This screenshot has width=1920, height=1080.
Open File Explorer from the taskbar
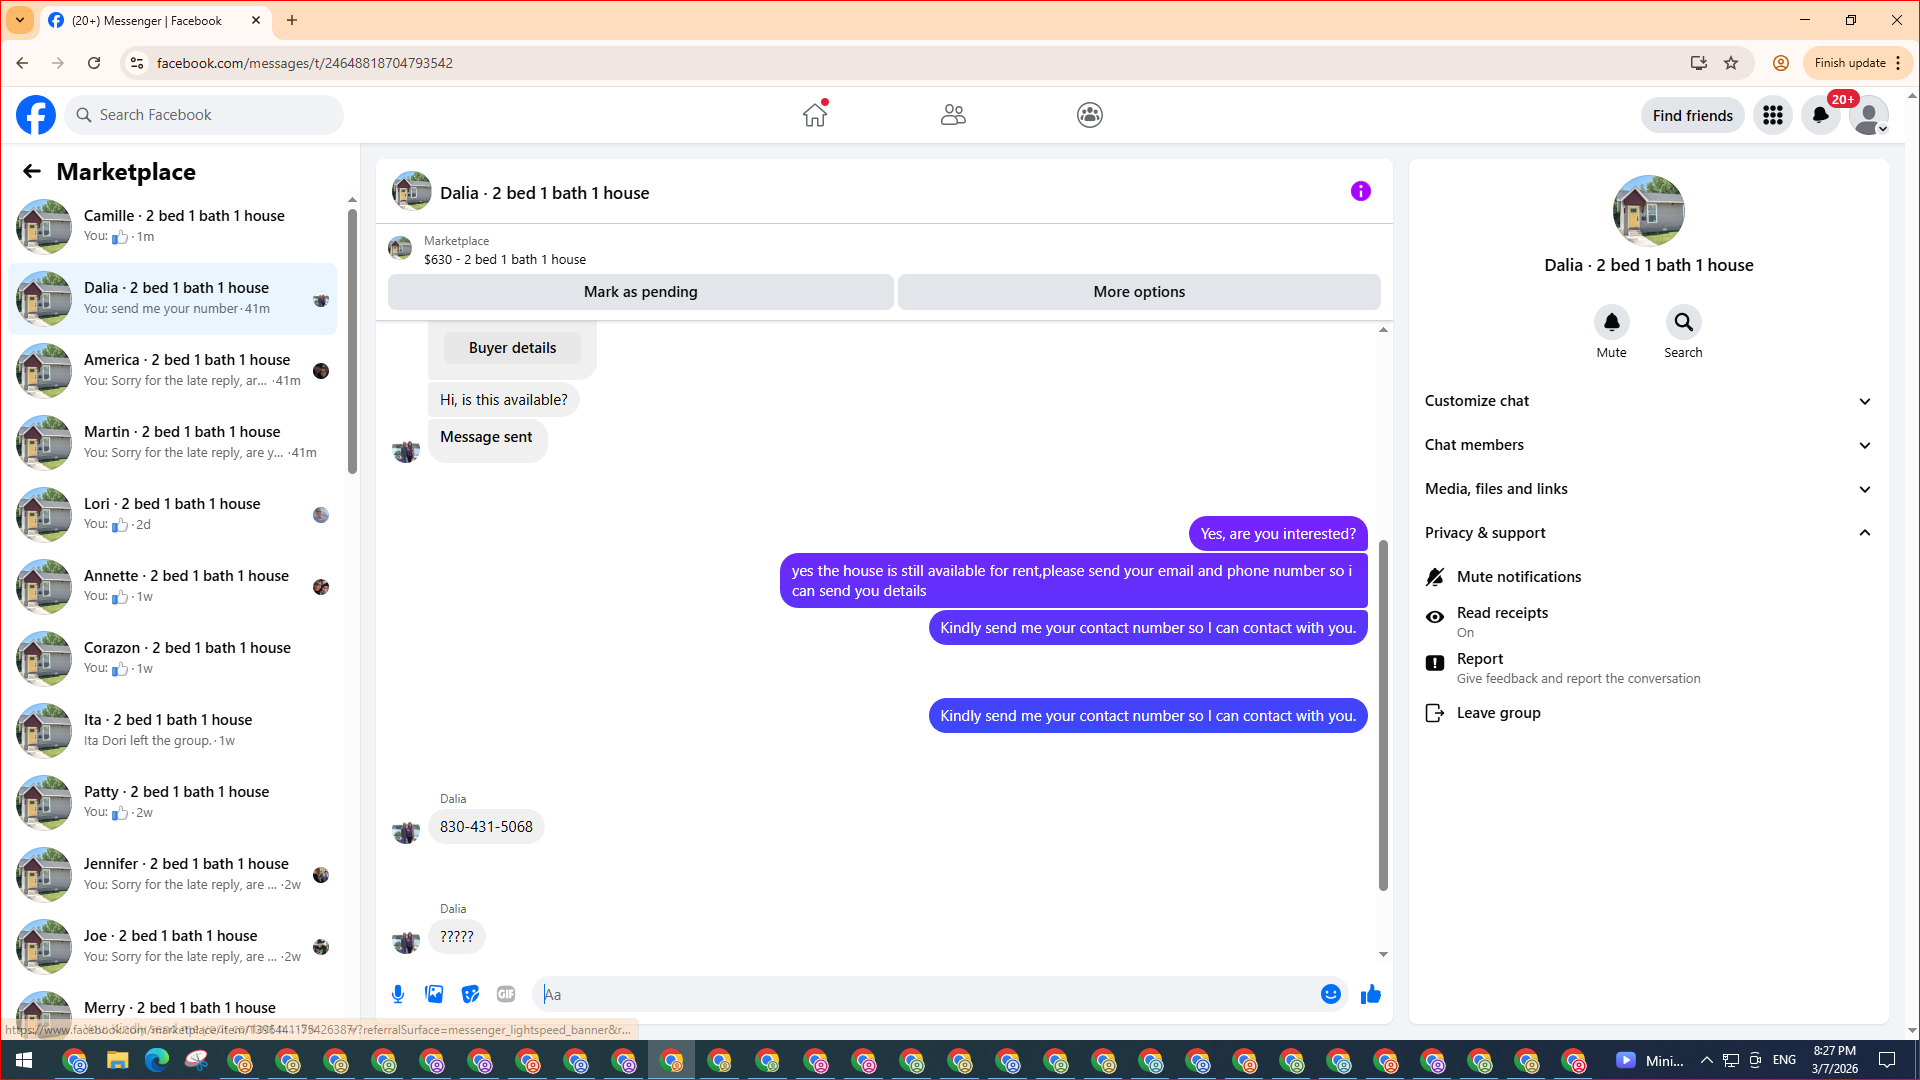(117, 1060)
